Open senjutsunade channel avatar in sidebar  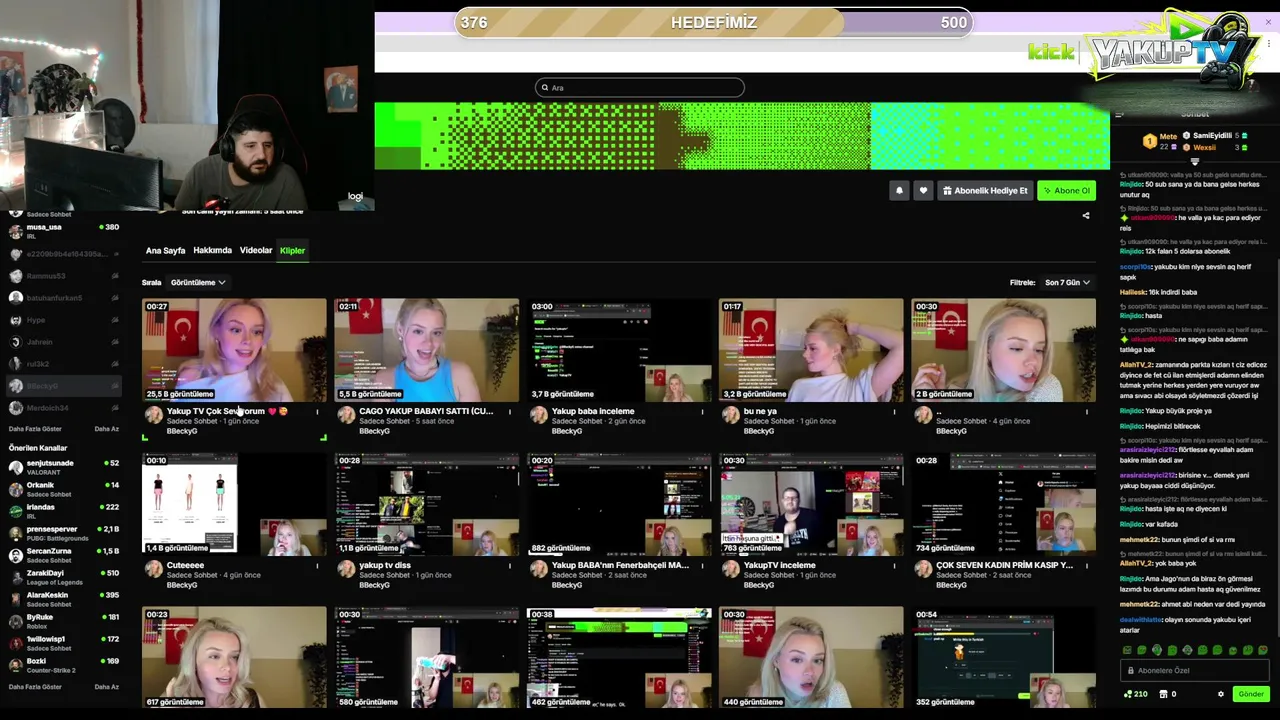[16, 467]
